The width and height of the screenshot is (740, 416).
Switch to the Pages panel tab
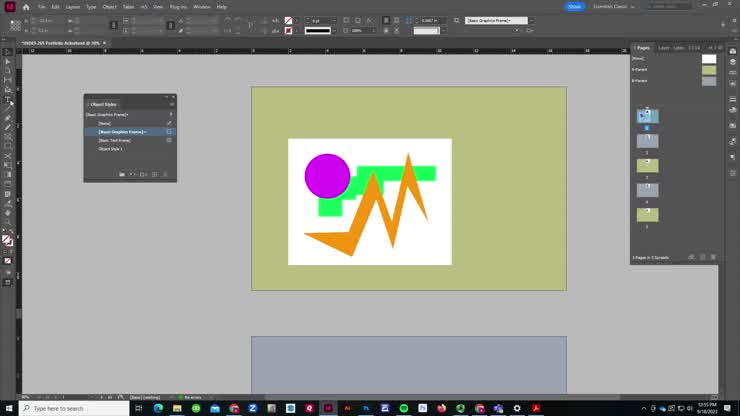(x=642, y=48)
